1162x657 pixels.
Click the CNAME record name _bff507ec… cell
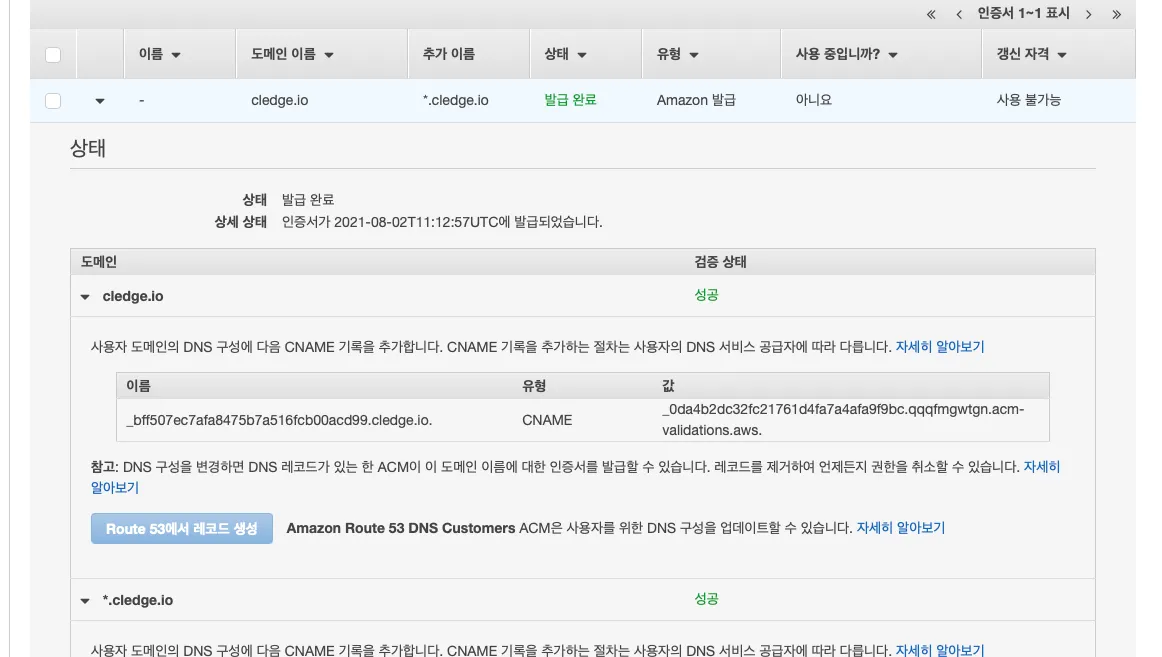(x=280, y=420)
